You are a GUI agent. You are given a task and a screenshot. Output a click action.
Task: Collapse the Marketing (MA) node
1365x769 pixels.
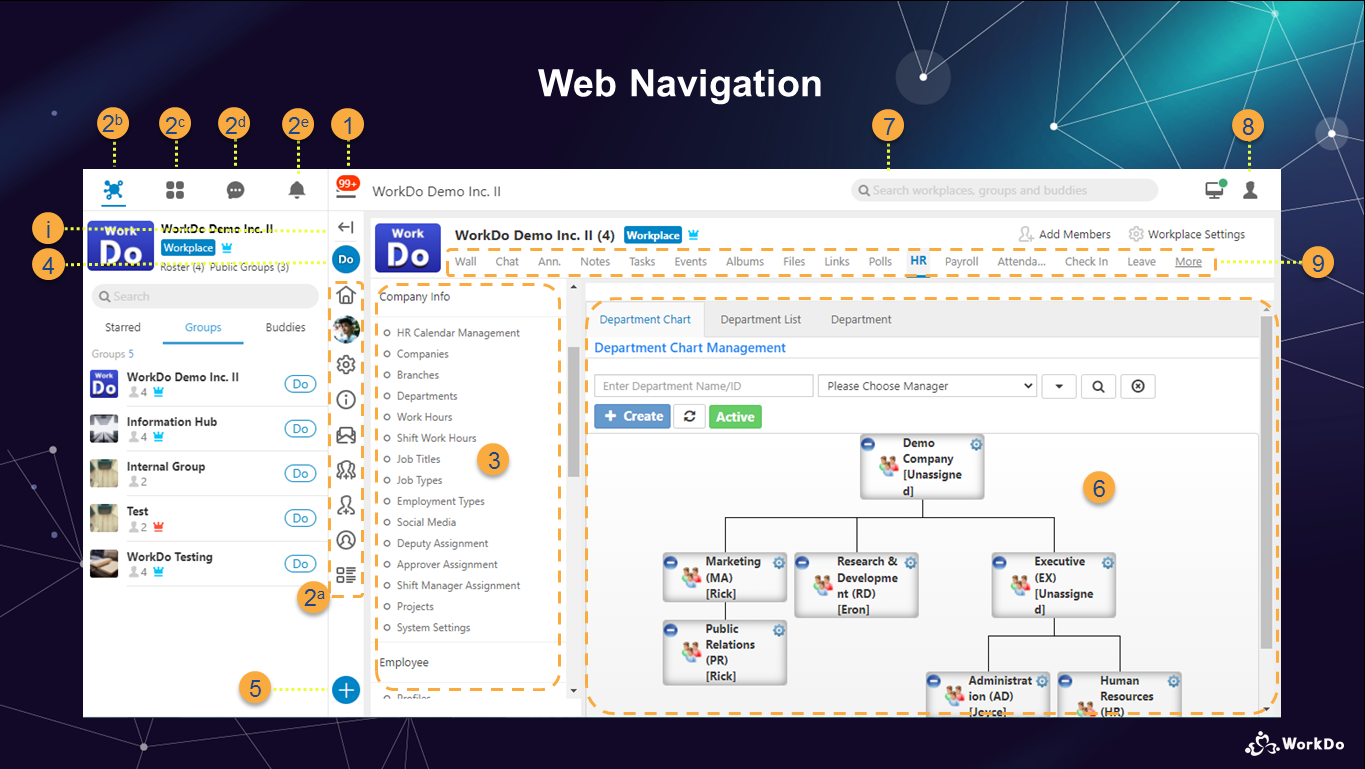click(671, 563)
